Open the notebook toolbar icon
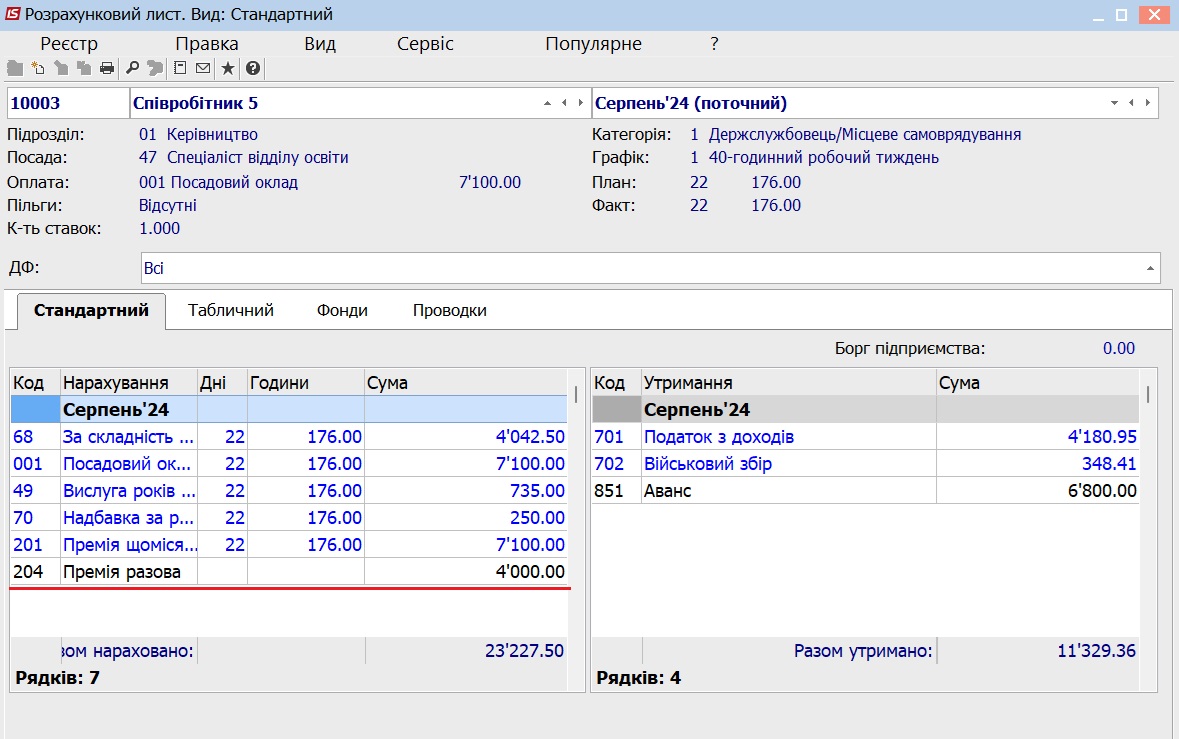The width and height of the screenshot is (1179, 739). (180, 68)
